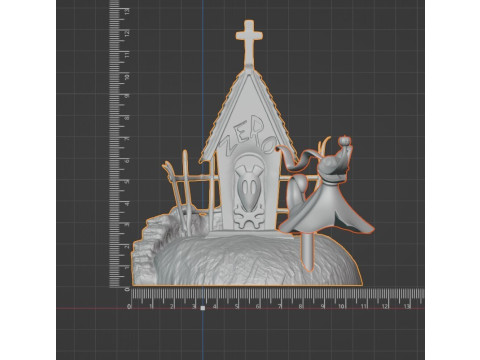
Task: Click the 5 mark on horizontal ruler
Action: tap(236, 306)
